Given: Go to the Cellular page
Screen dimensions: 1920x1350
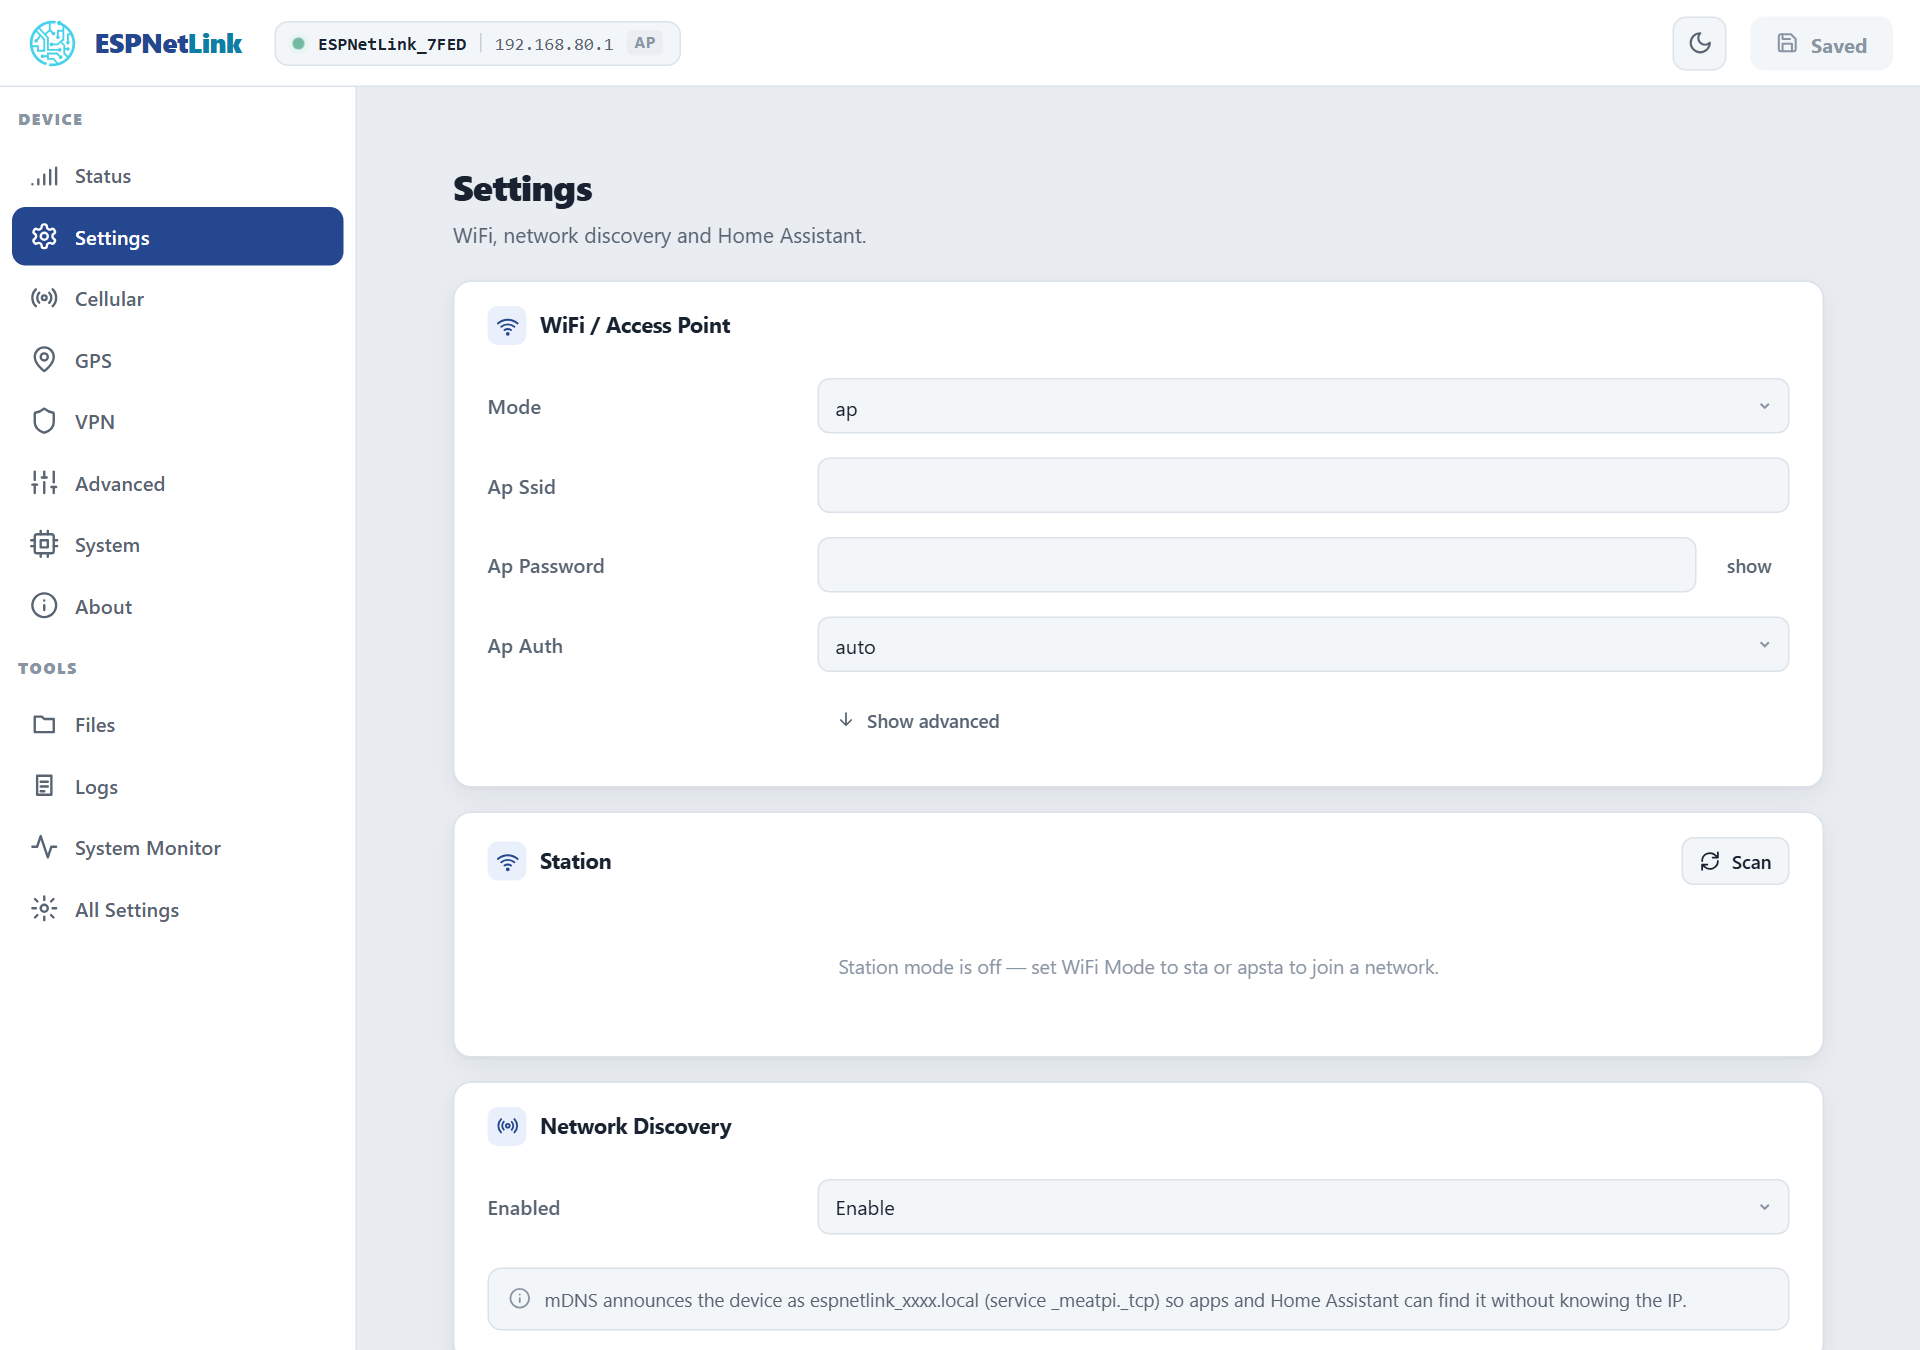Looking at the screenshot, I should point(177,298).
